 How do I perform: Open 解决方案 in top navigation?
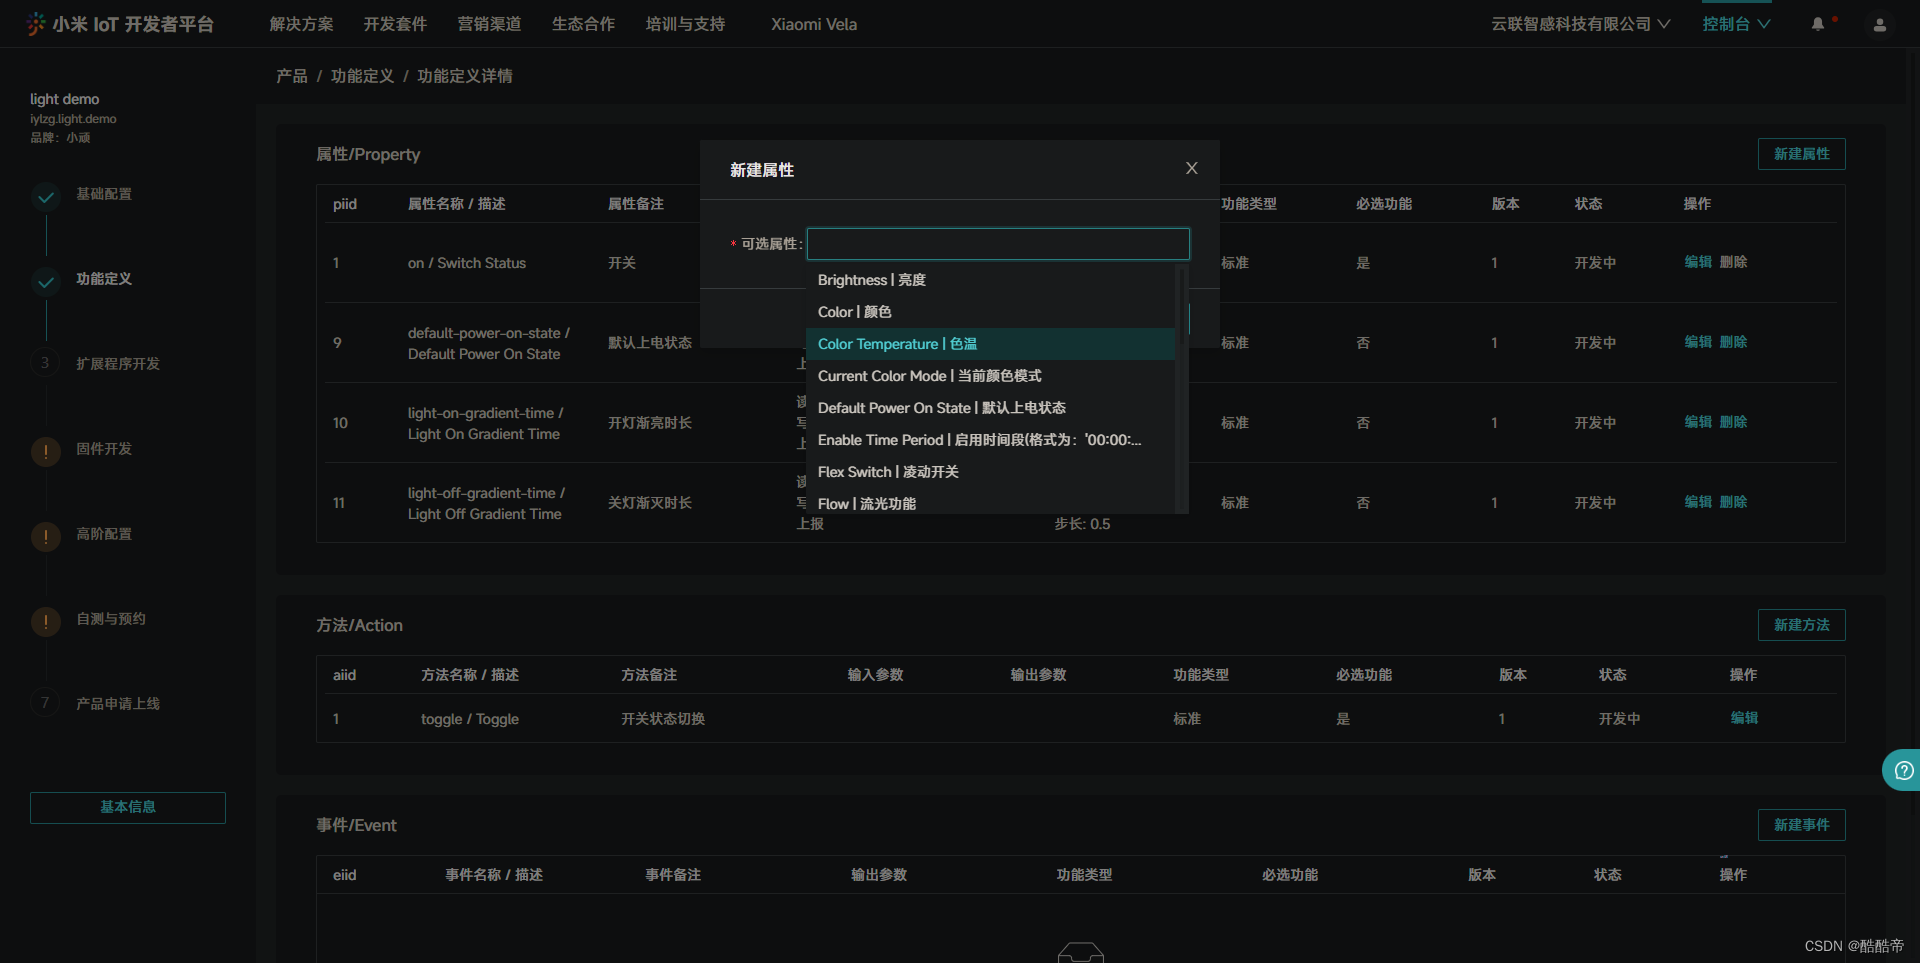click(x=301, y=24)
